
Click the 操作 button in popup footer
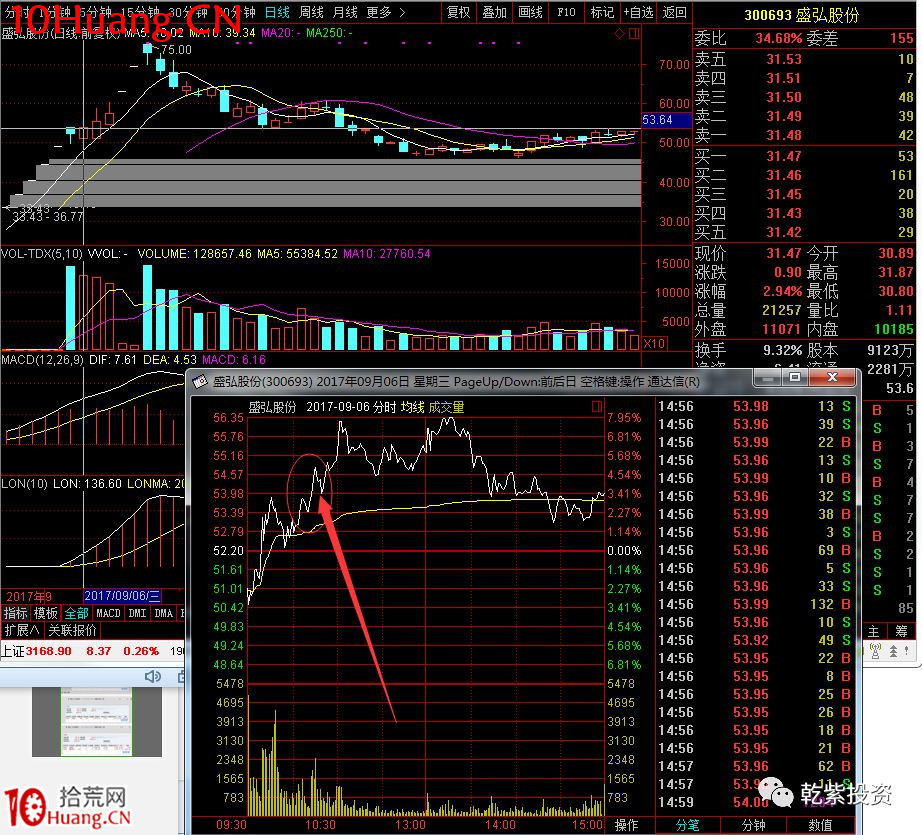[x=627, y=826]
